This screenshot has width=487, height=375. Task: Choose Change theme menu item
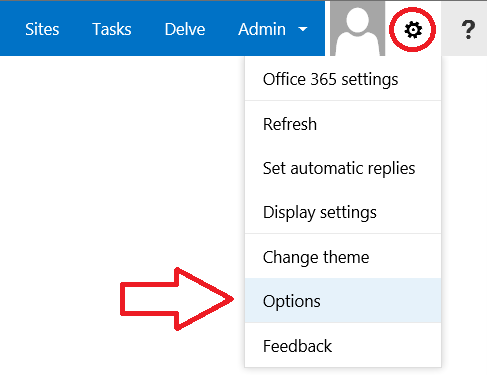click(x=343, y=257)
